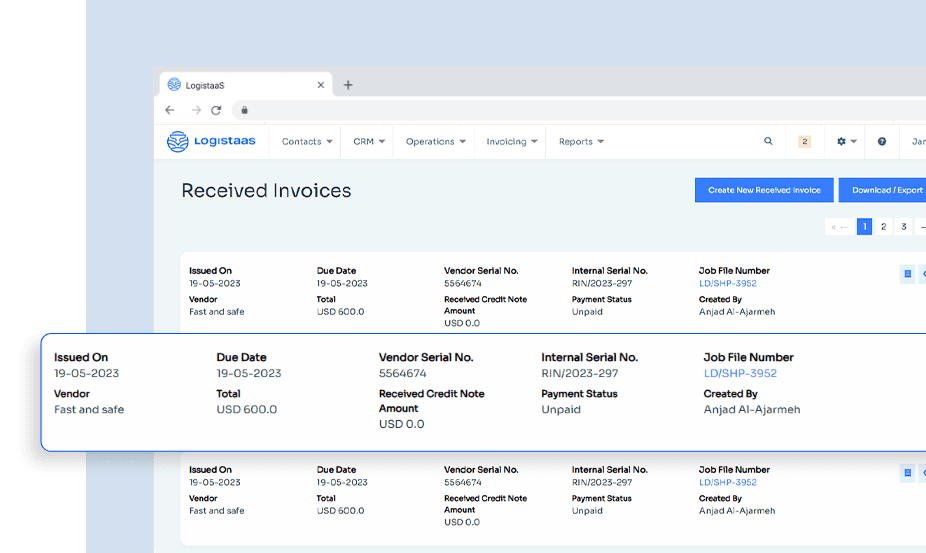Viewport: 926px width, 553px height.
Task: Click the padlock icon in address bar
Action: click(244, 110)
